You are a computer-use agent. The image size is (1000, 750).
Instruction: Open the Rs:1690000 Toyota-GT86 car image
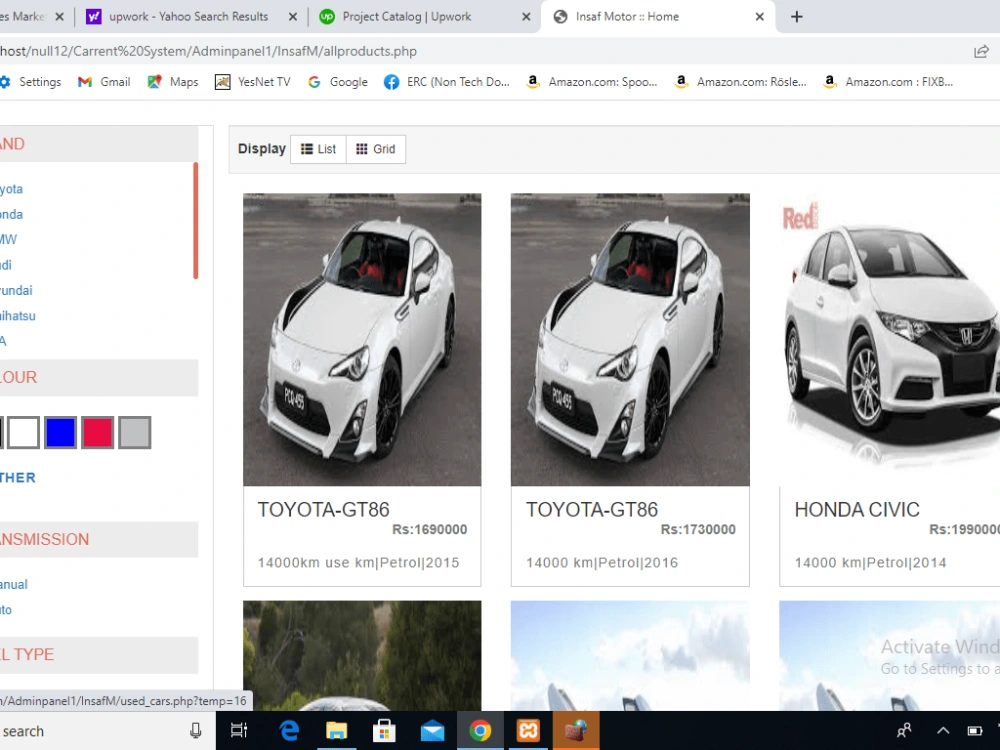coord(362,339)
